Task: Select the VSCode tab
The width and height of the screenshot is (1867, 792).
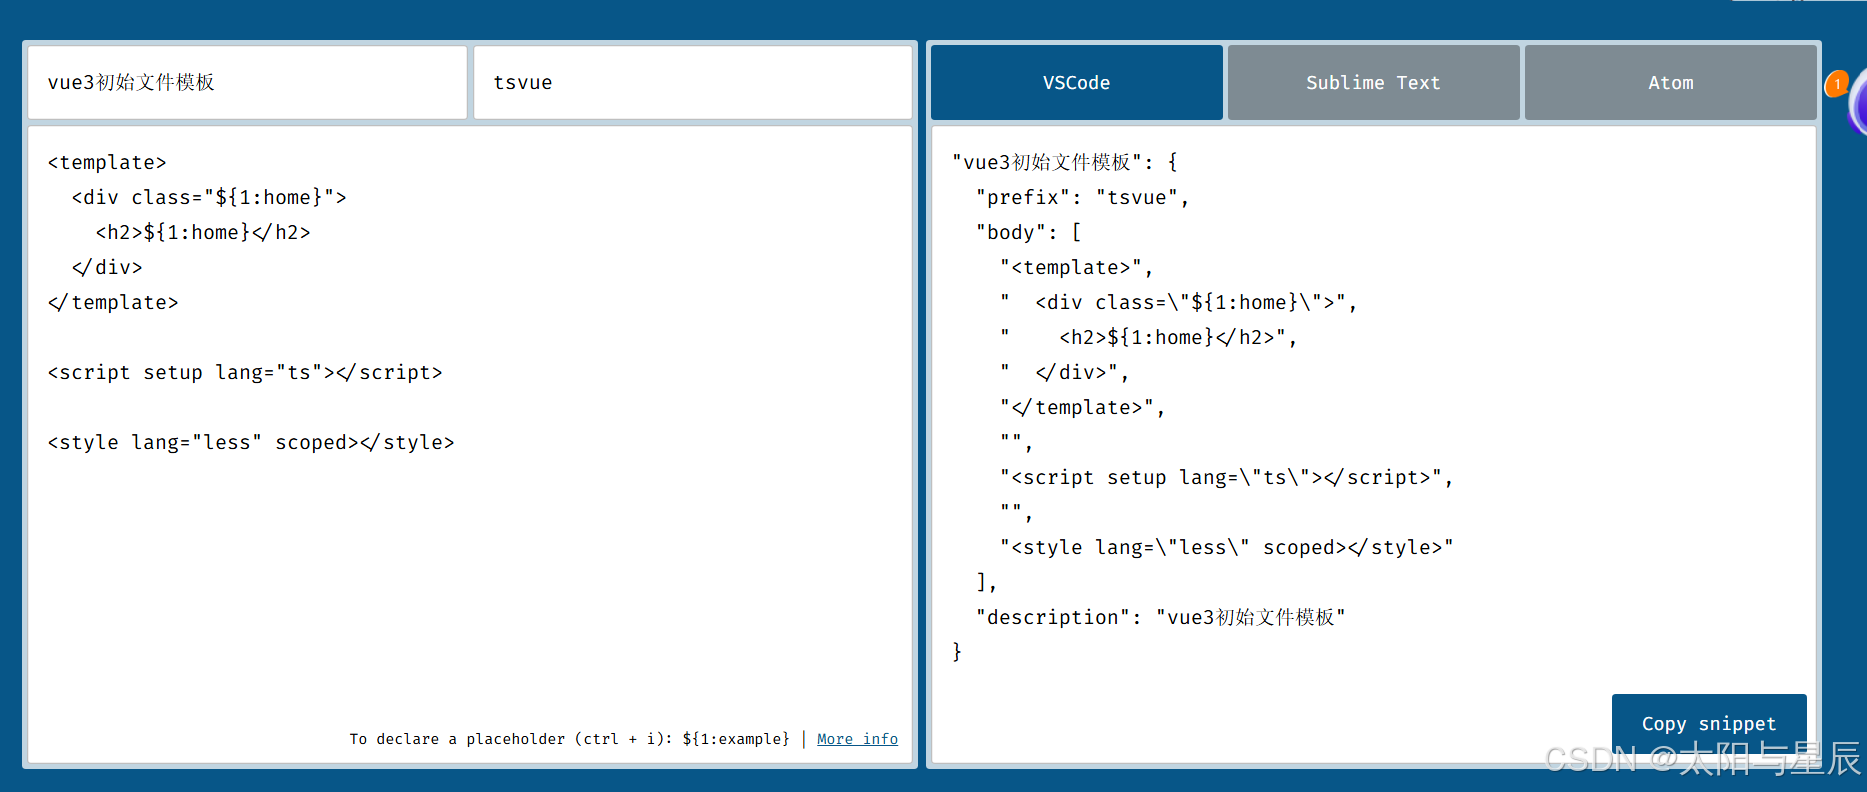Action: [x=1076, y=83]
